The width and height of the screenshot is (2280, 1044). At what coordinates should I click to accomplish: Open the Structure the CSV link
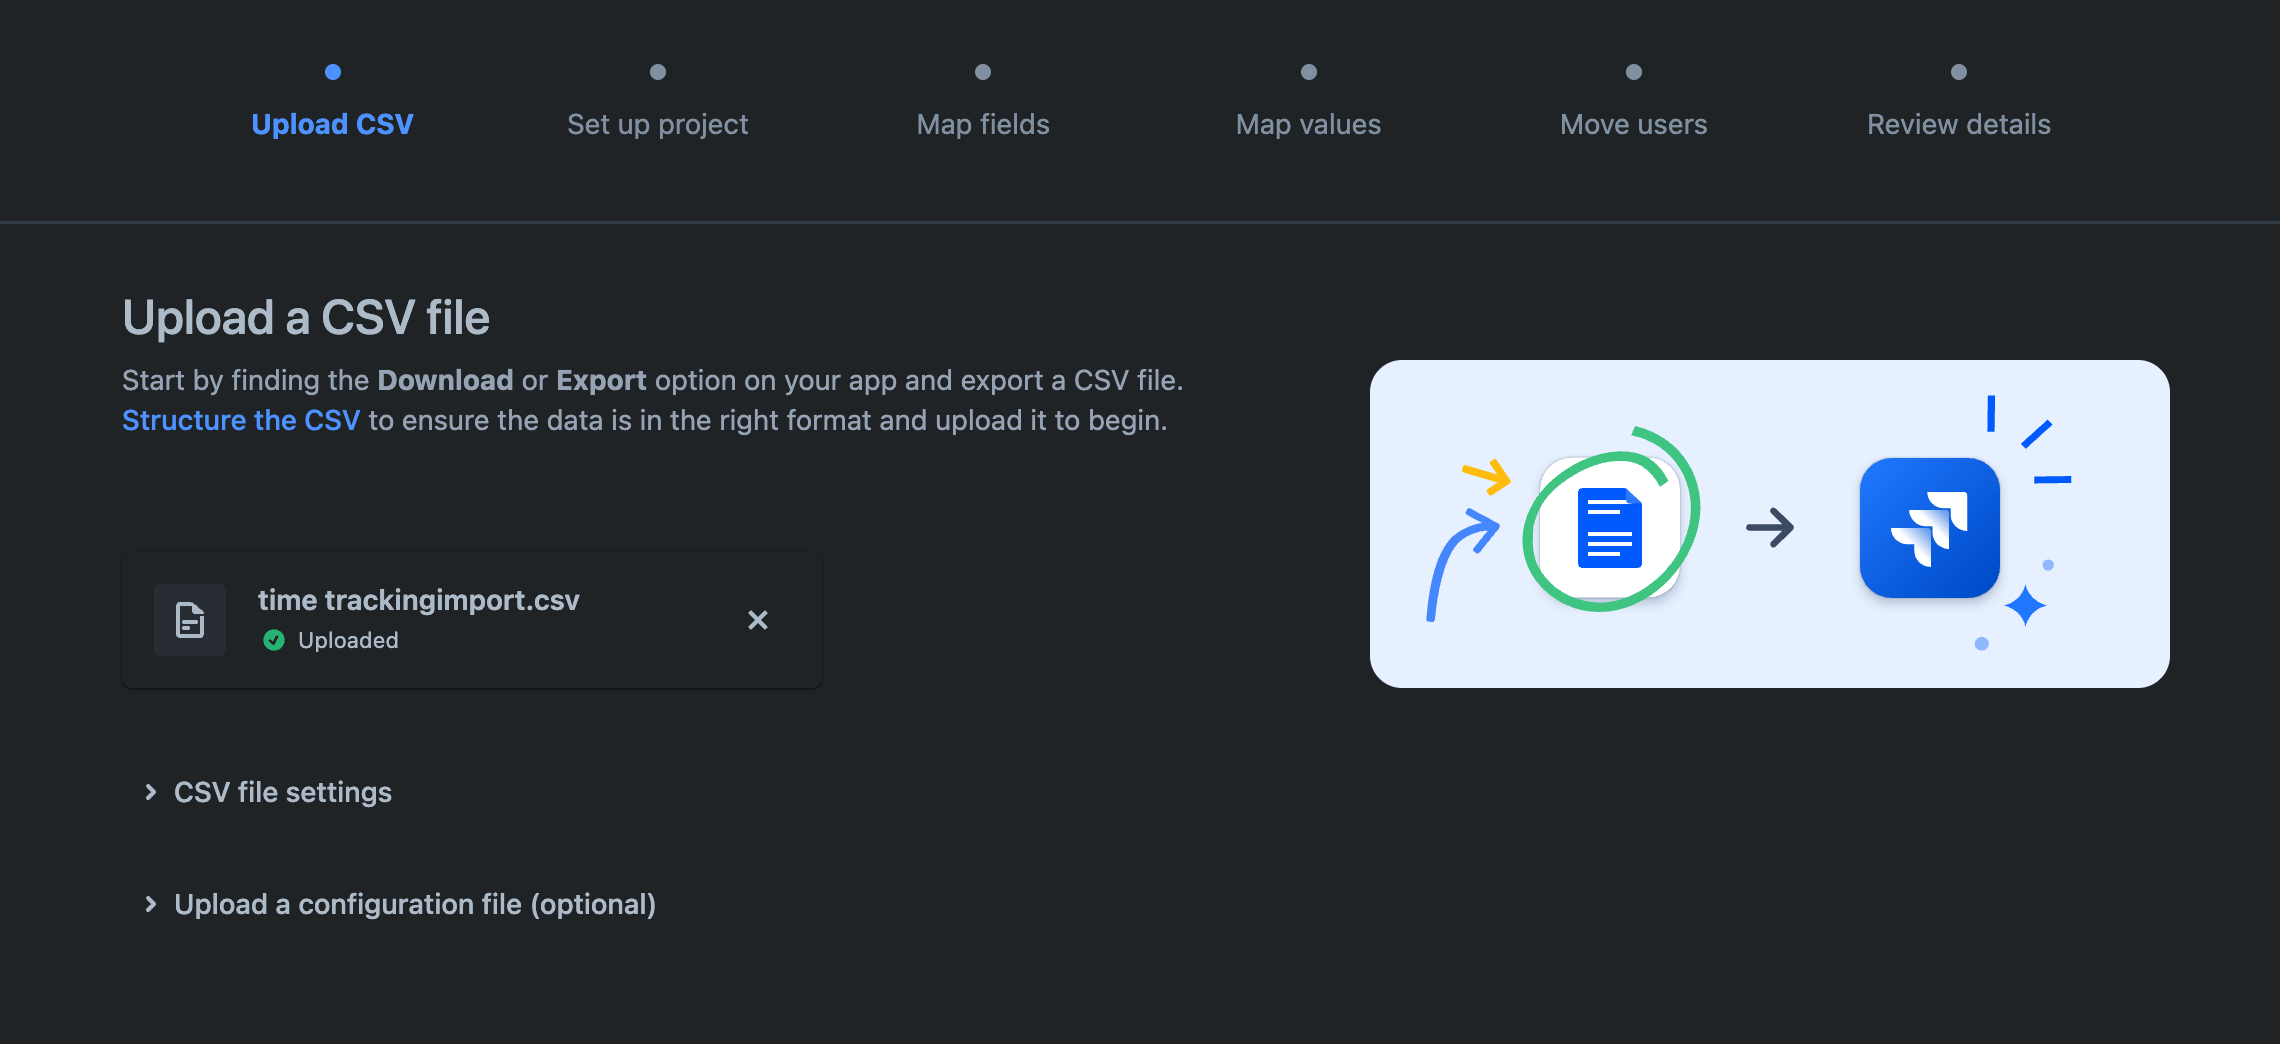point(241,420)
